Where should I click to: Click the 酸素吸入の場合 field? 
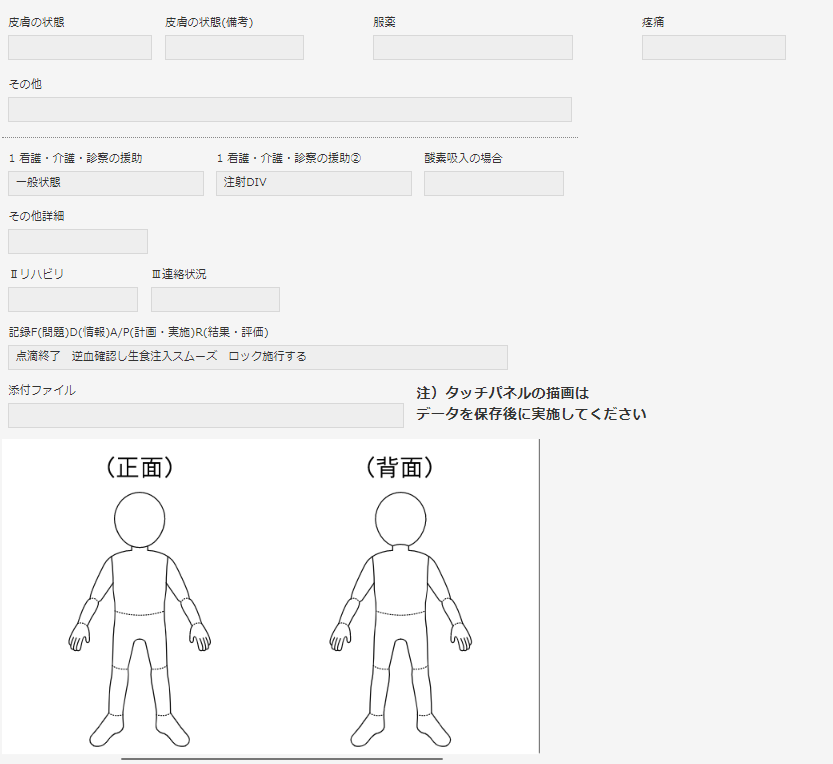pyautogui.click(x=493, y=183)
